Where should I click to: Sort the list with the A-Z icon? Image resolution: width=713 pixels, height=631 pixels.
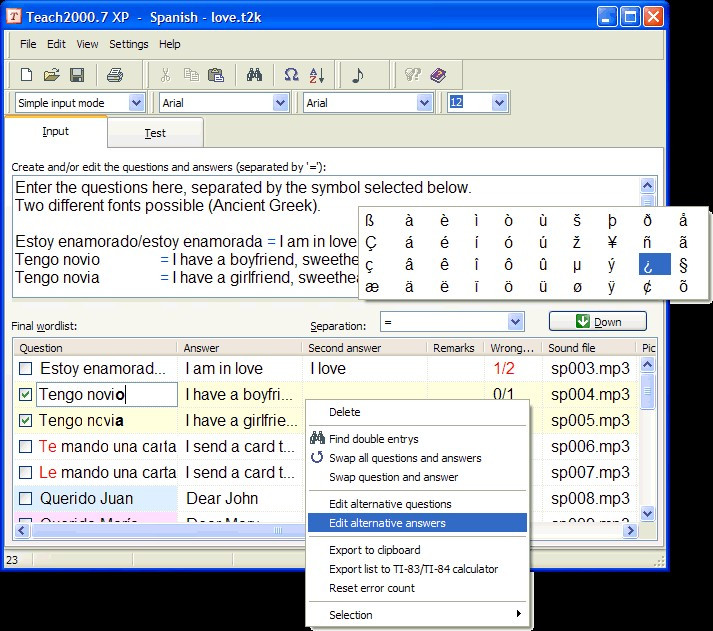point(317,75)
